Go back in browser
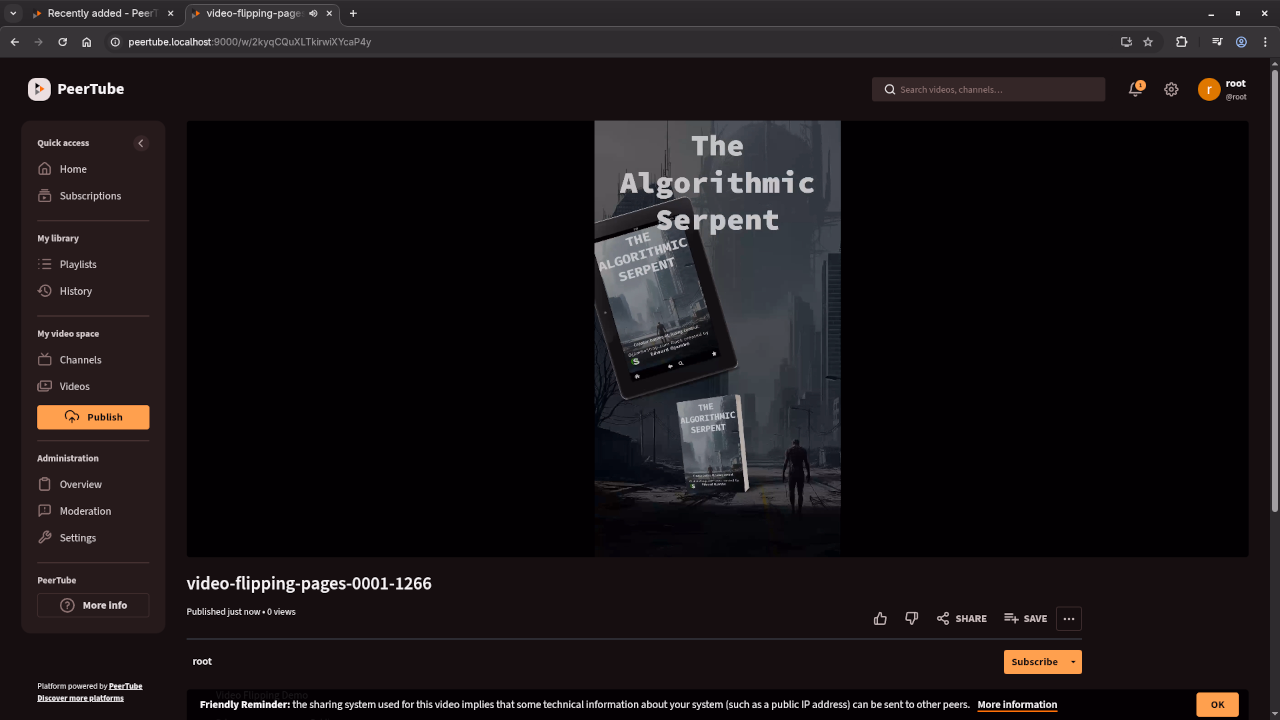 click(x=15, y=42)
